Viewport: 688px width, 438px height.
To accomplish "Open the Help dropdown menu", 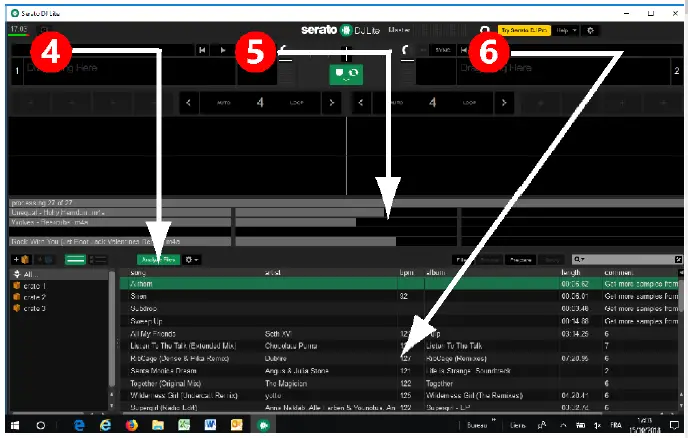I will (566, 30).
